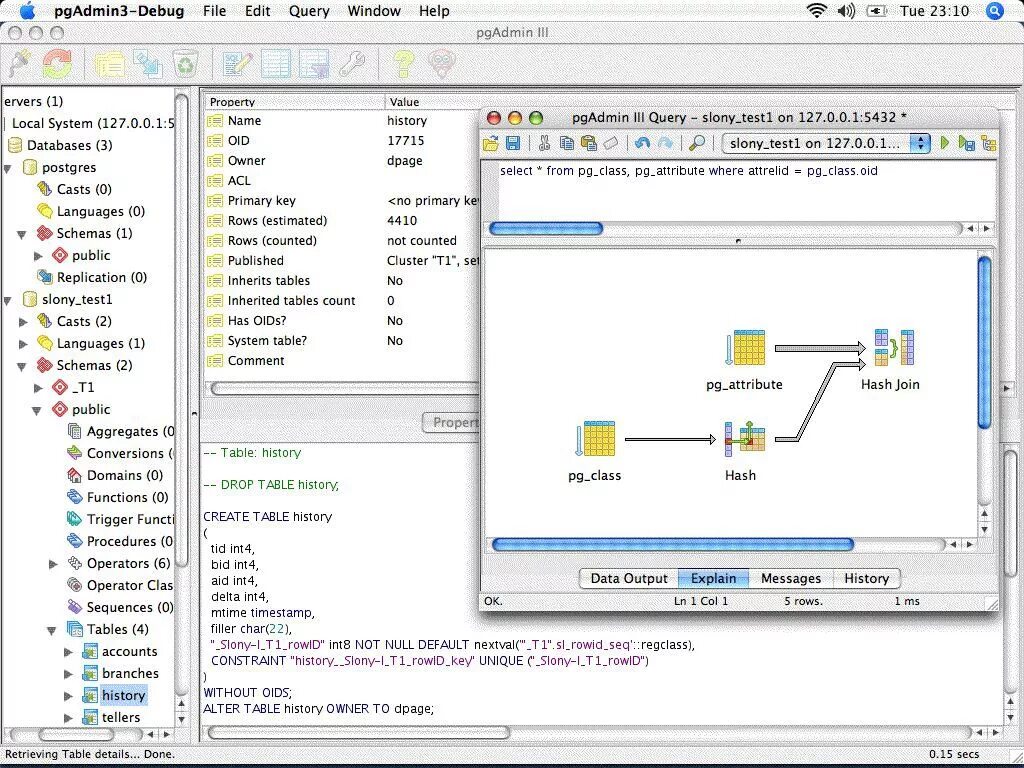This screenshot has width=1024, height=768.
Task: Expand the _T1 schema node
Action: pyautogui.click(x=39, y=388)
